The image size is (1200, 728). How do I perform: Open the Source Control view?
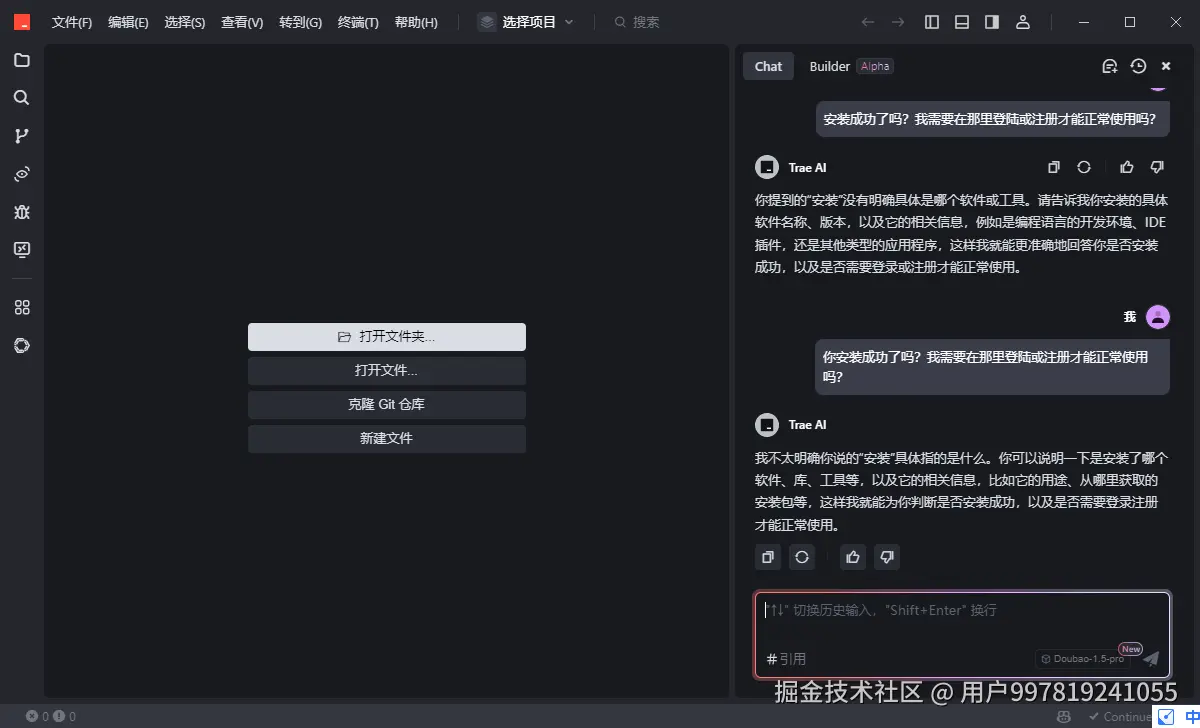[x=22, y=136]
